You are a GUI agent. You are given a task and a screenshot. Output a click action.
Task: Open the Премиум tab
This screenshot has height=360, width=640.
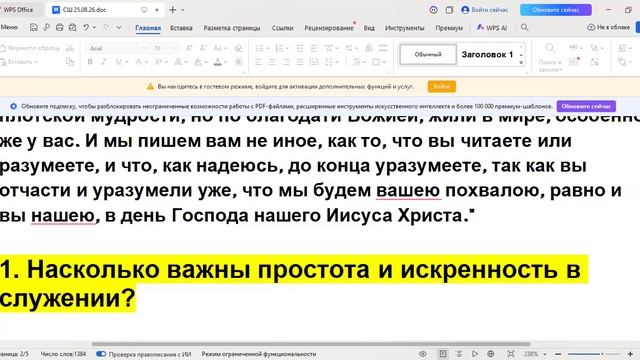point(449,28)
